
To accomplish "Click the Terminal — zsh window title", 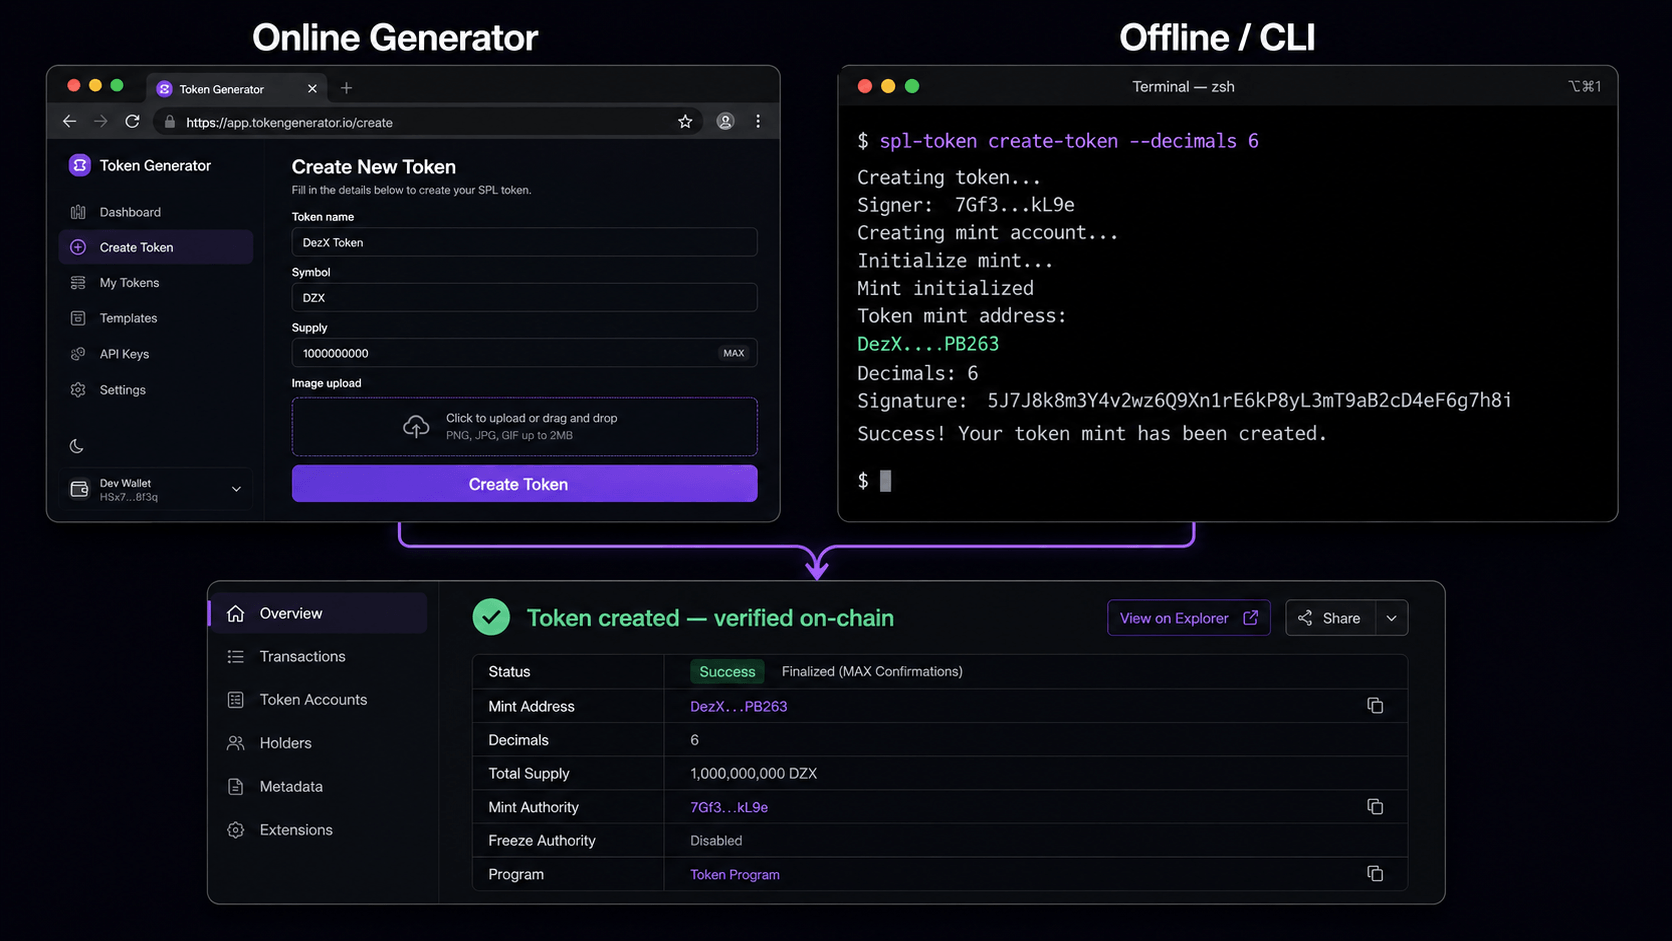I will tap(1183, 87).
